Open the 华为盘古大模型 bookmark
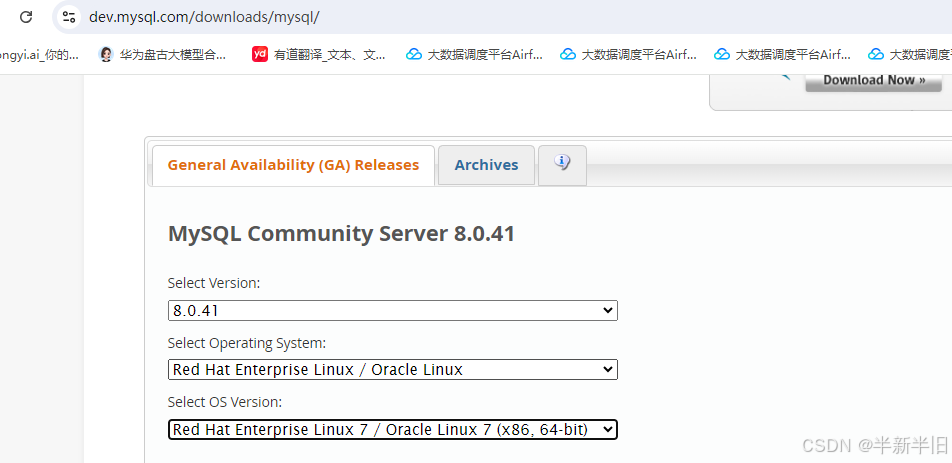The width and height of the screenshot is (952, 463). tap(162, 55)
